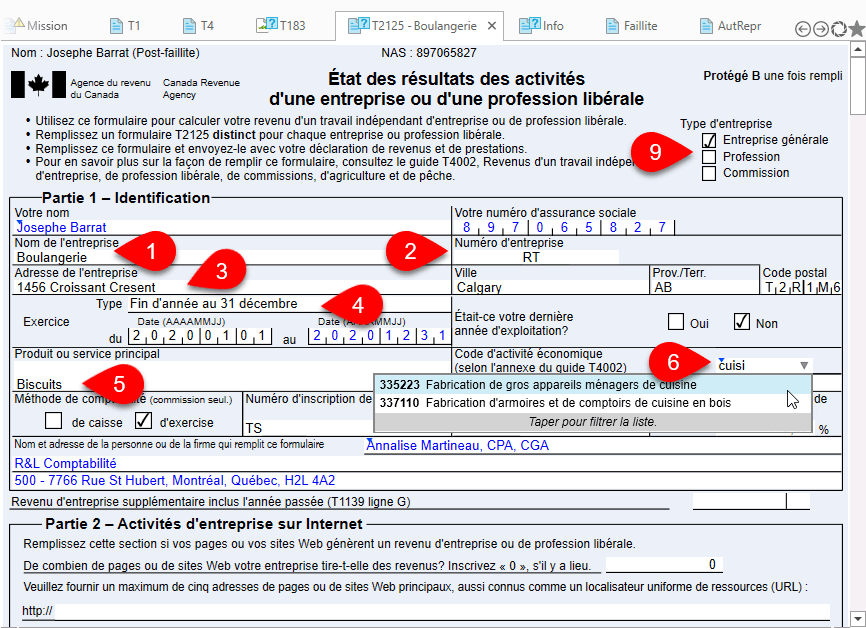Select the 'd'exercise' accounting method checkbox
Viewport: 866px width, 628px height.
click(143, 421)
